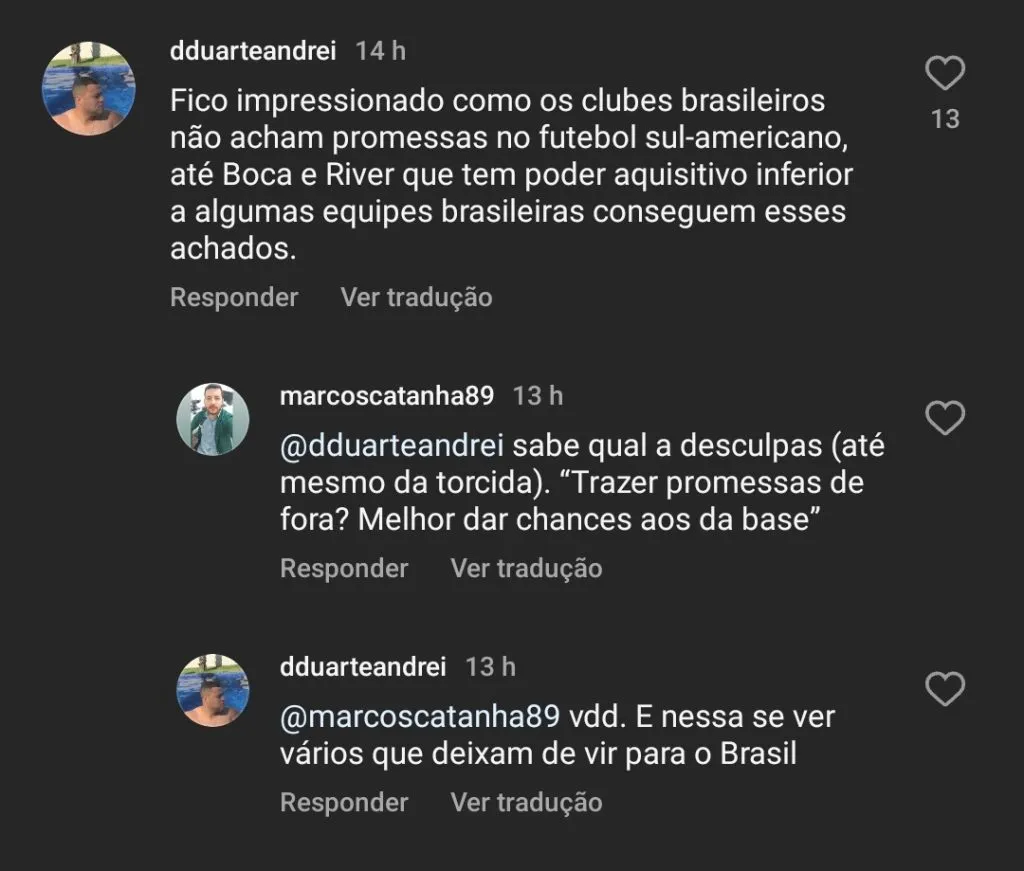This screenshot has height=871, width=1024.
Task: Like the reply starting with @marcoscatanha89 vdd
Action: (x=944, y=688)
